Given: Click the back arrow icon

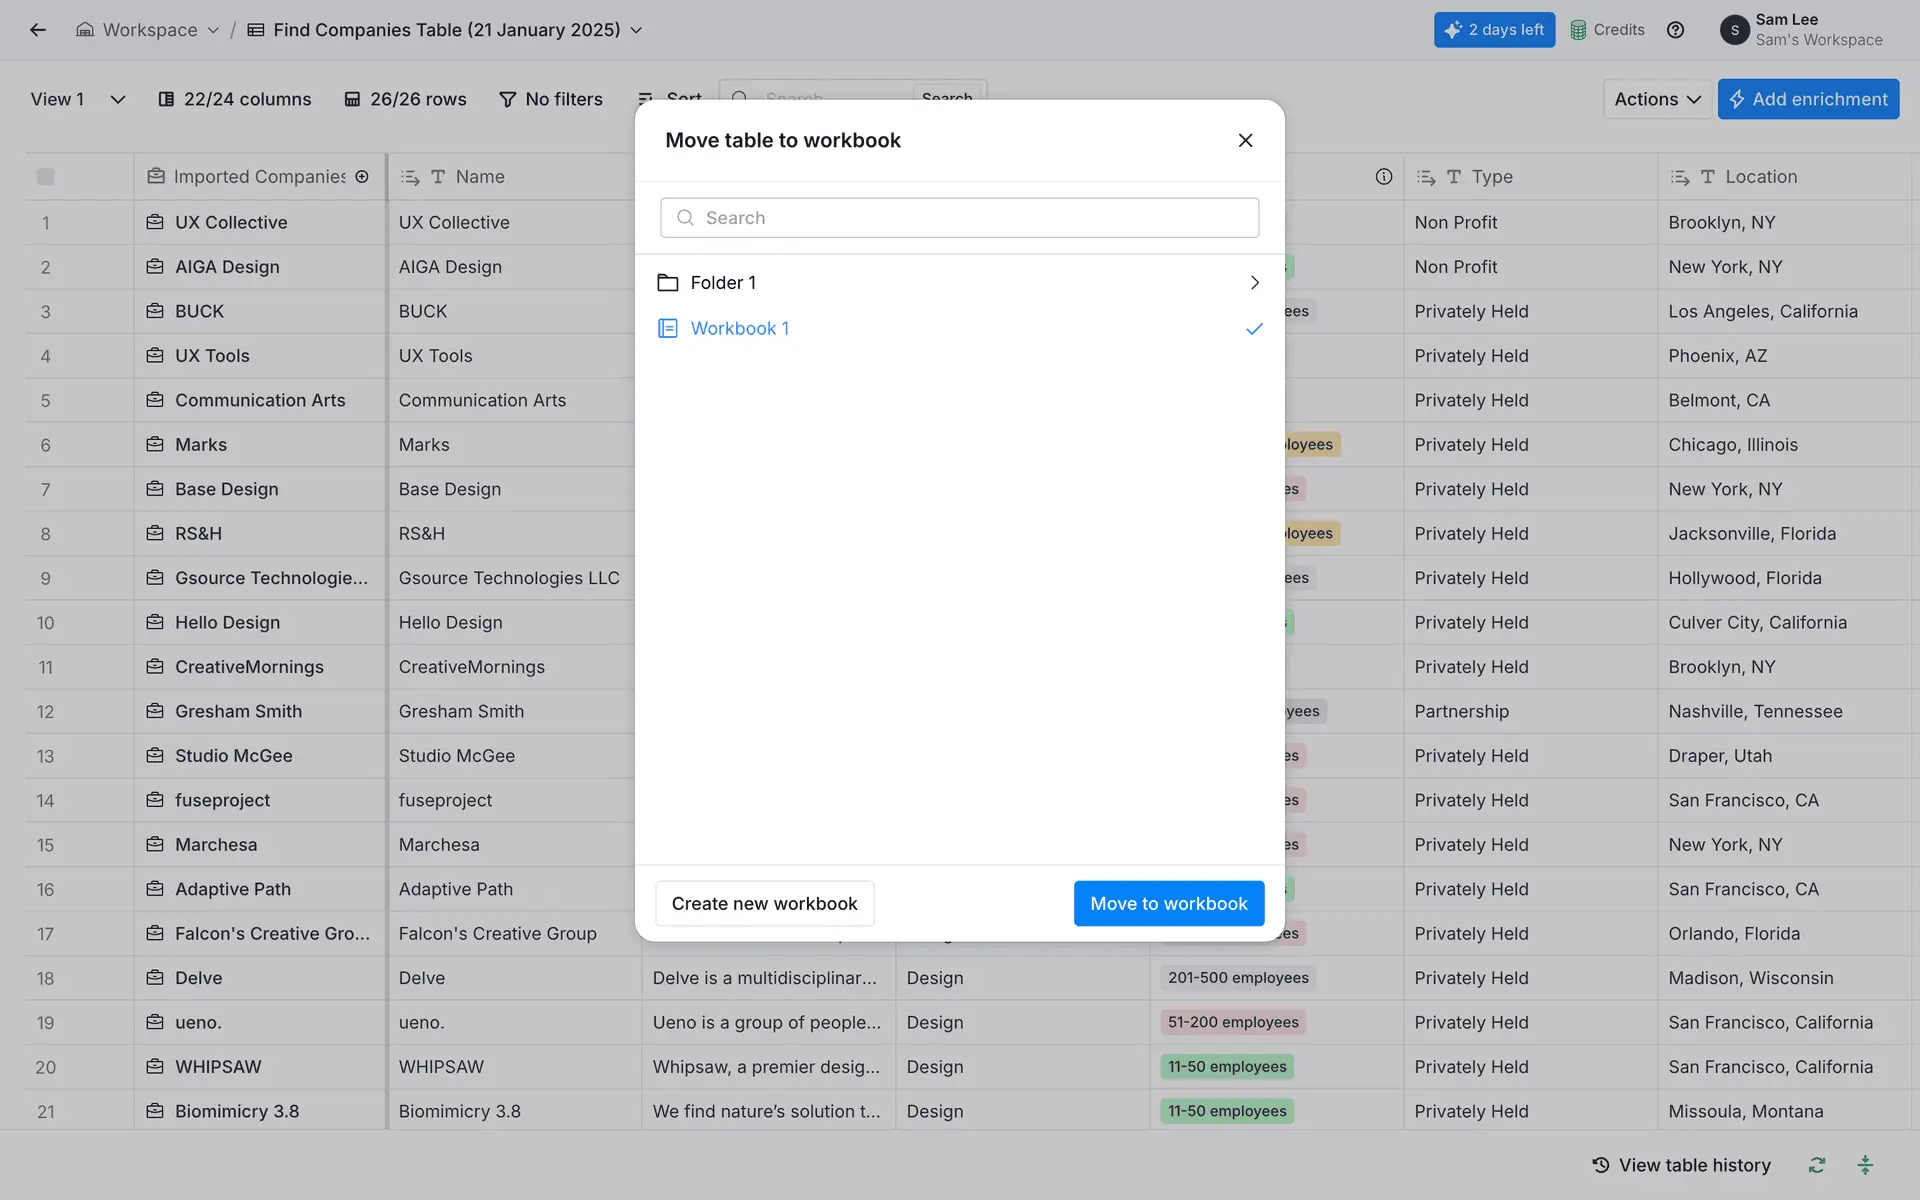Looking at the screenshot, I should tap(38, 30).
